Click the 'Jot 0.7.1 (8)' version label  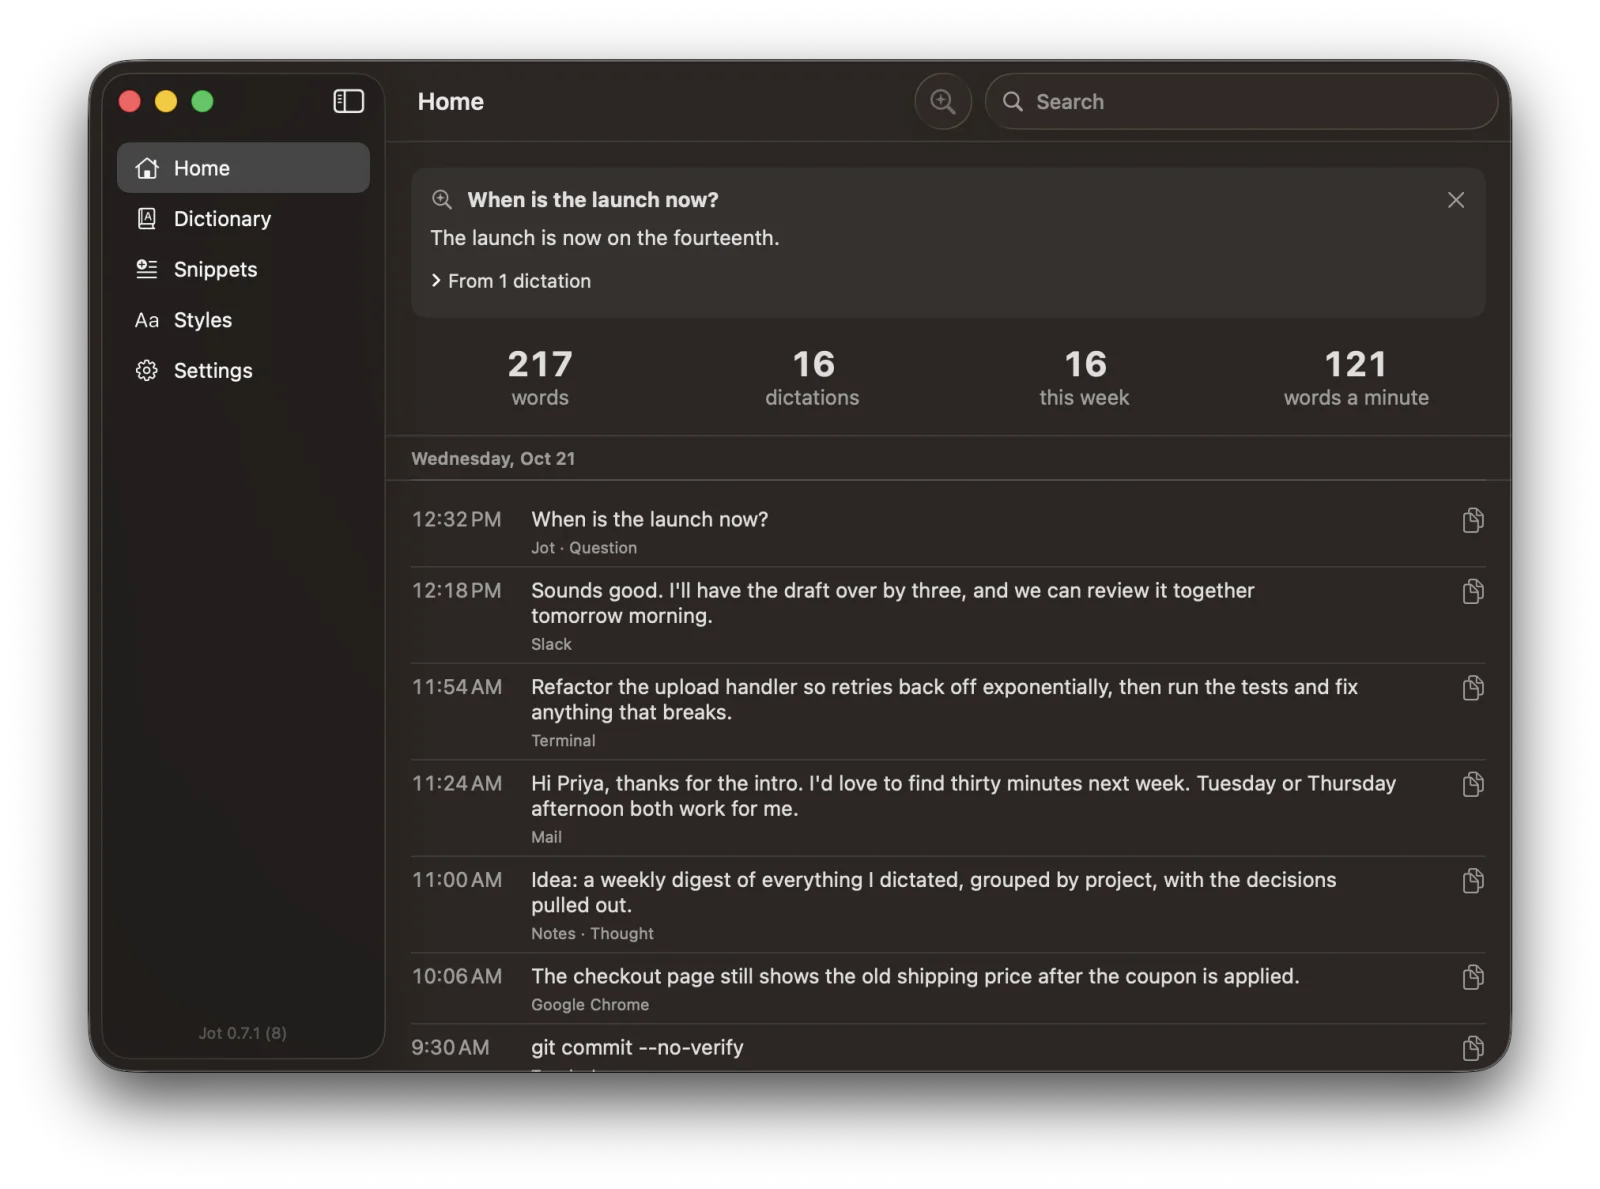click(242, 1033)
